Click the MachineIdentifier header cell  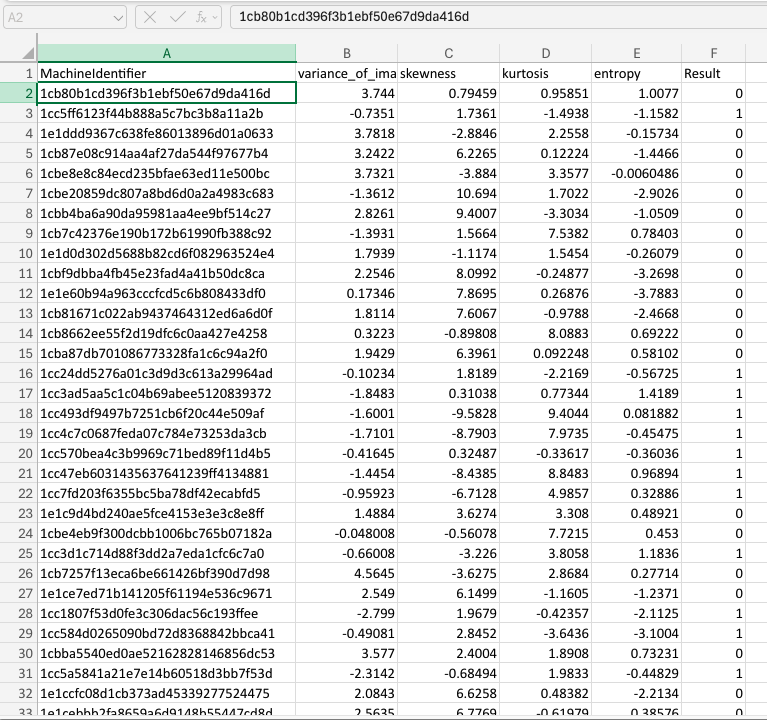166,74
